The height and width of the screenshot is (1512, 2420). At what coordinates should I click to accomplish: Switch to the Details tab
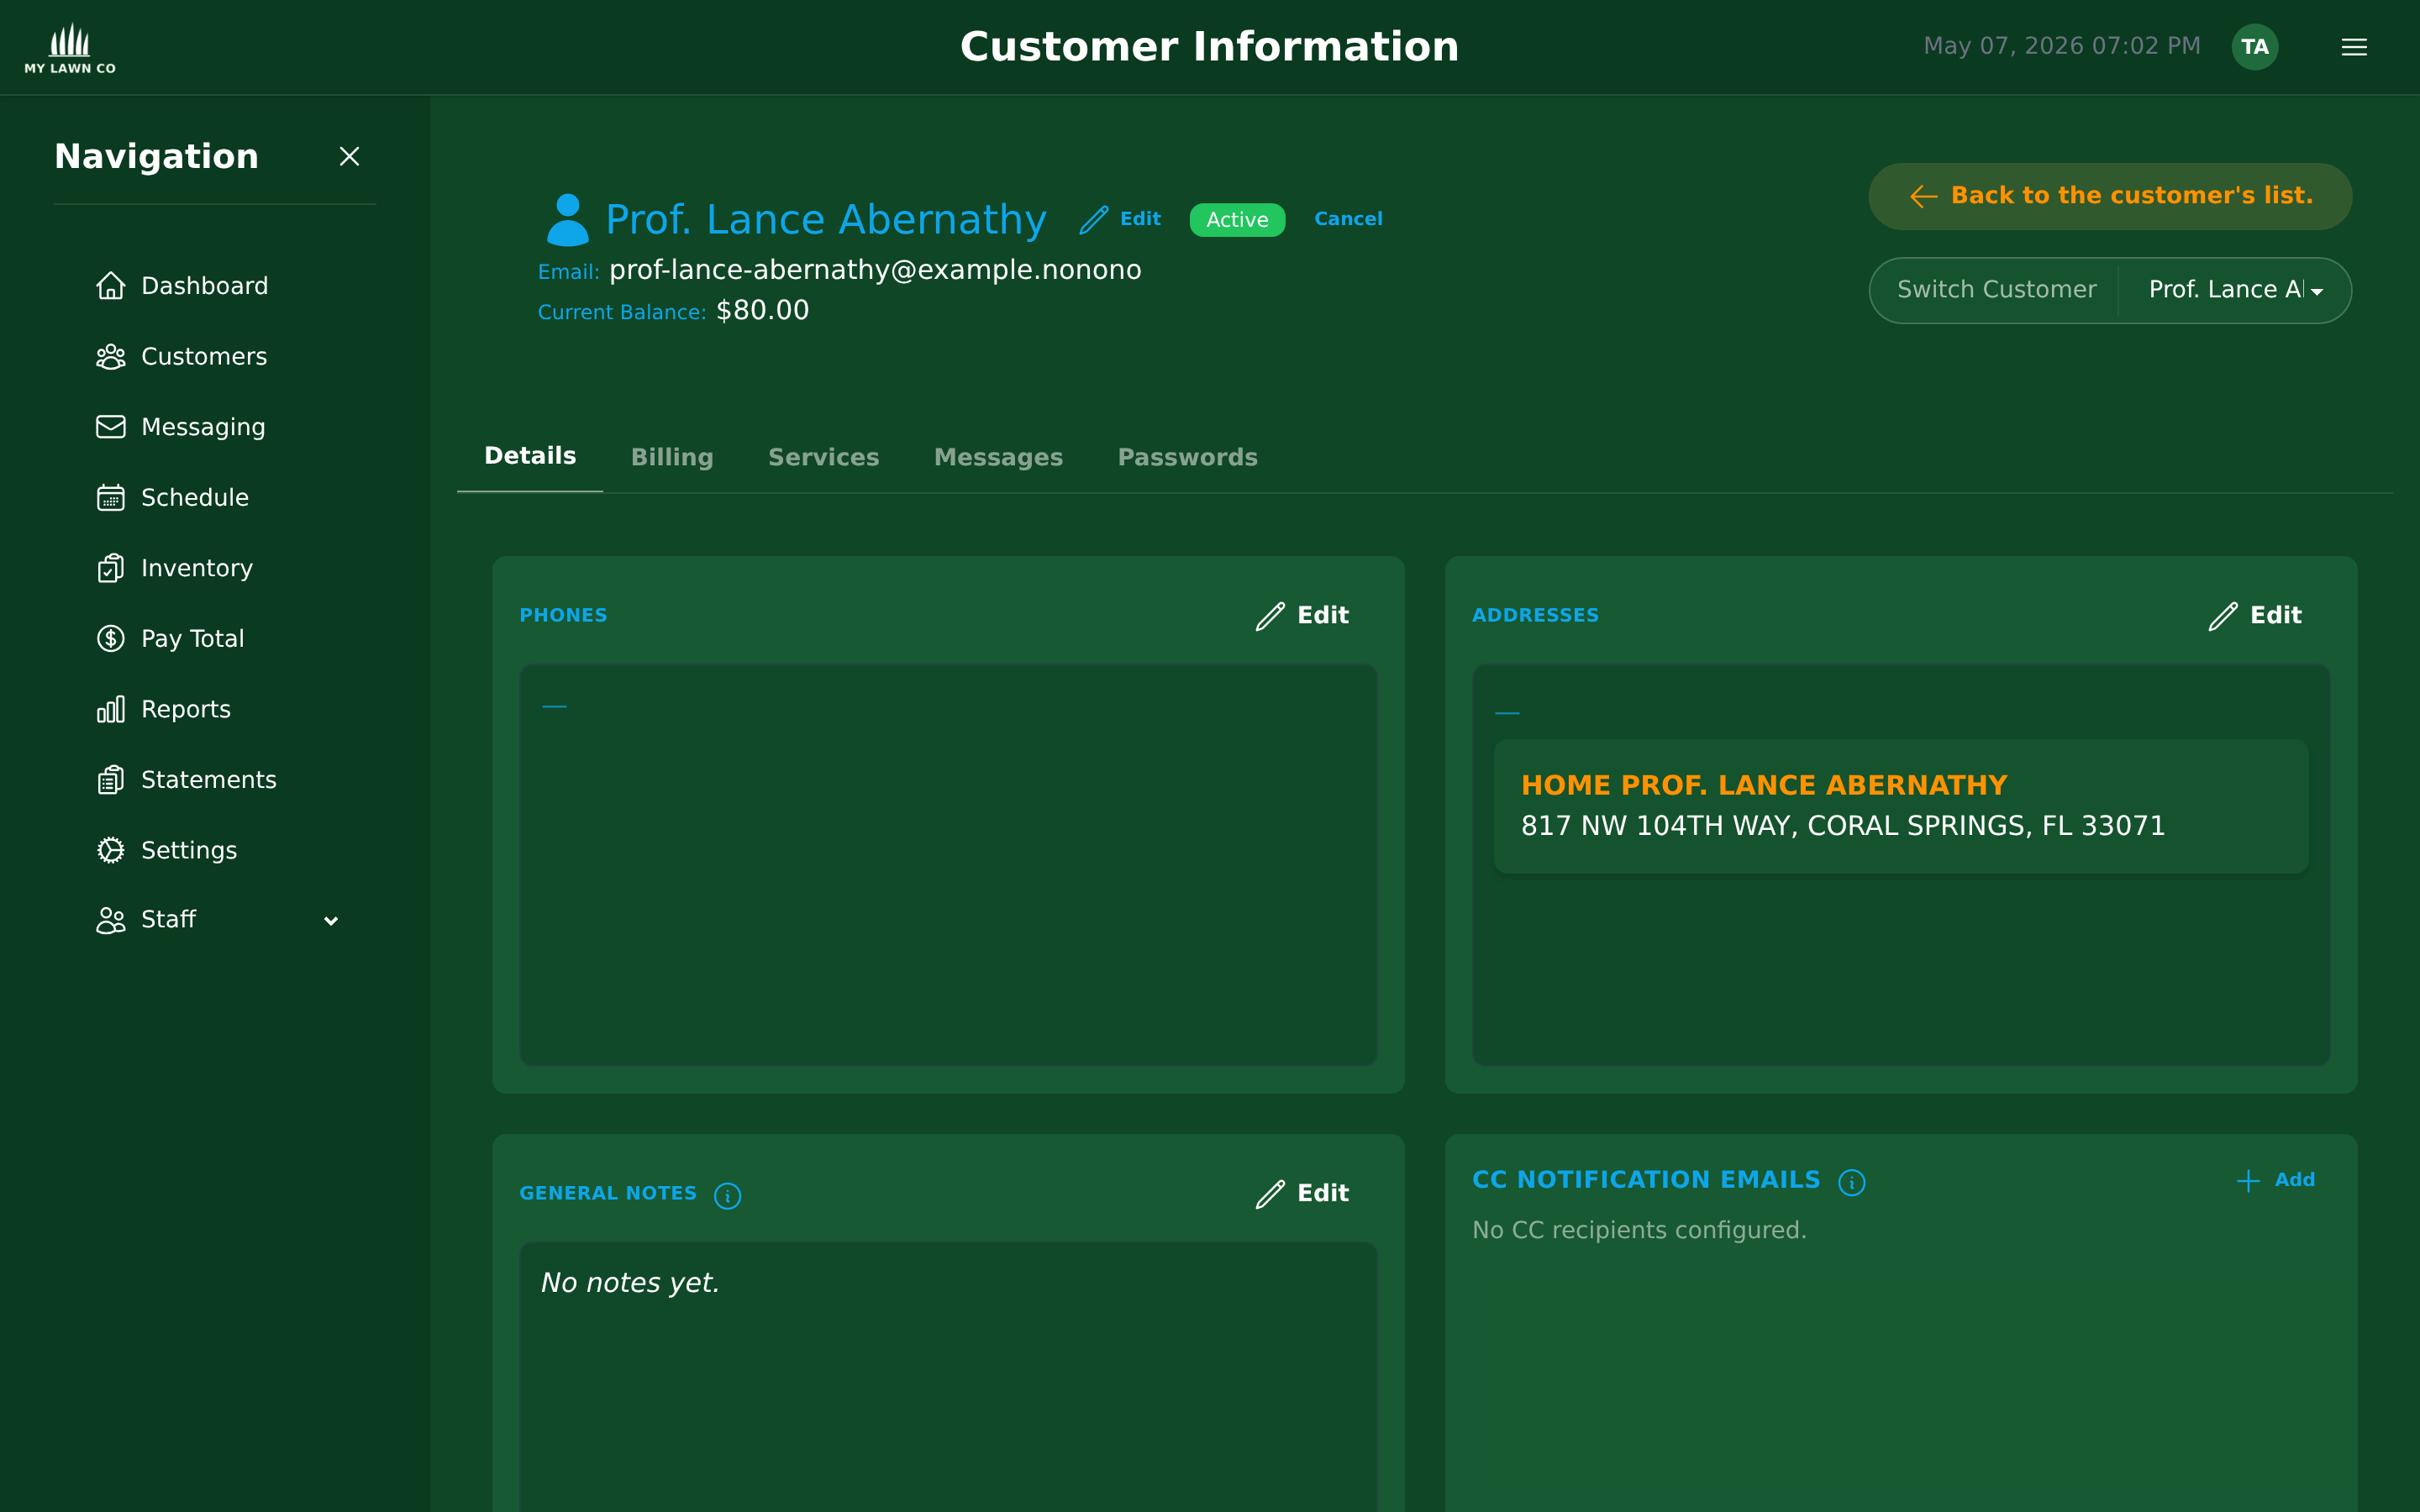coord(530,456)
